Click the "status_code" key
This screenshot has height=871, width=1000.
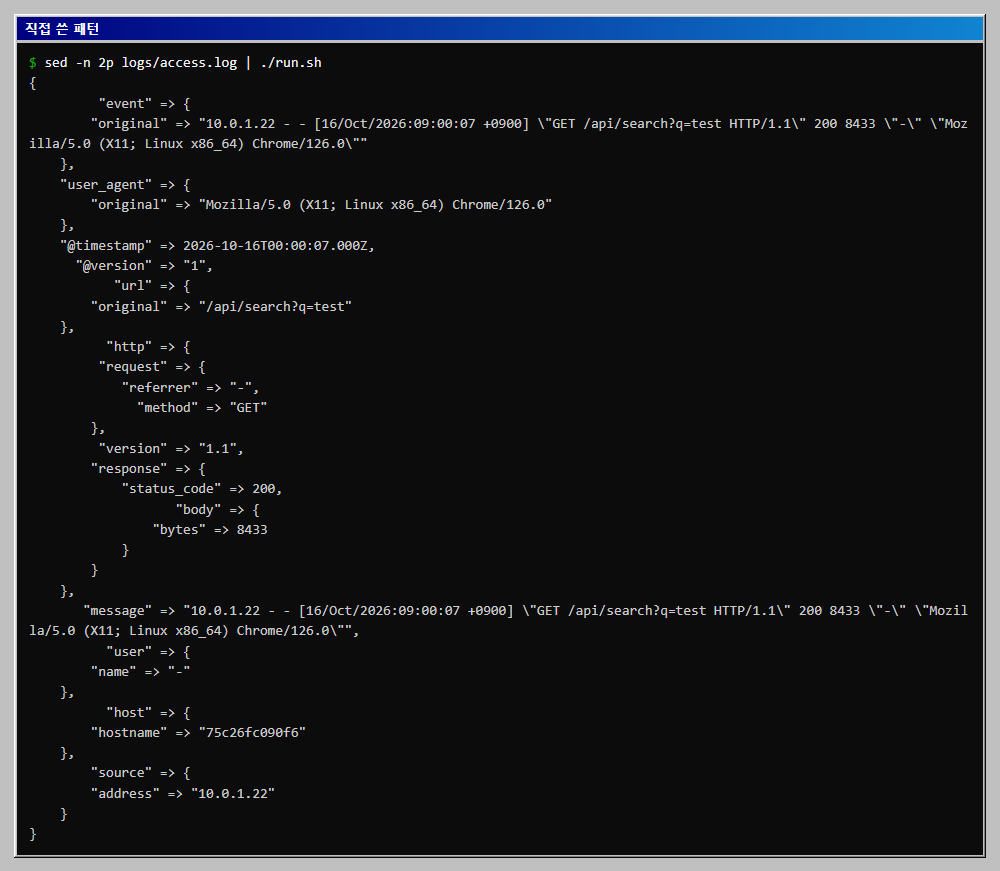point(171,489)
